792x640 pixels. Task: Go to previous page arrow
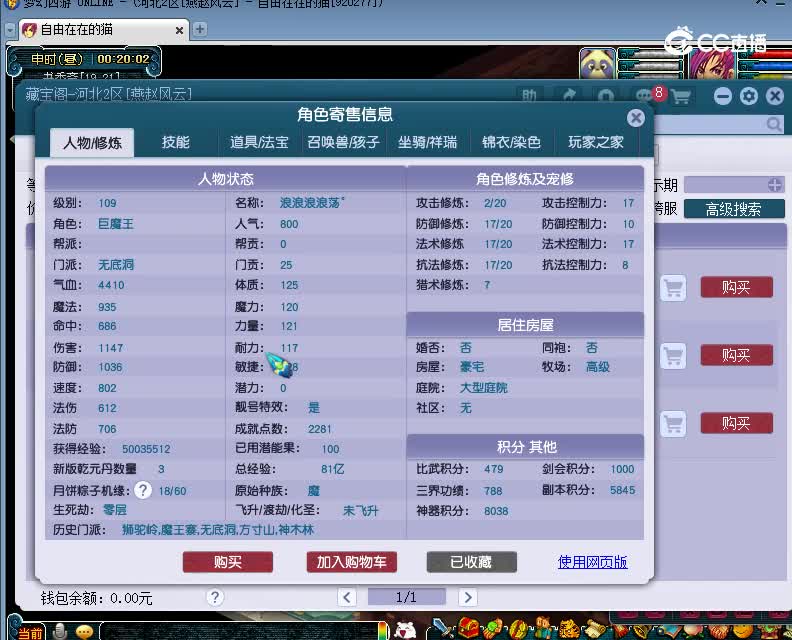click(x=346, y=598)
